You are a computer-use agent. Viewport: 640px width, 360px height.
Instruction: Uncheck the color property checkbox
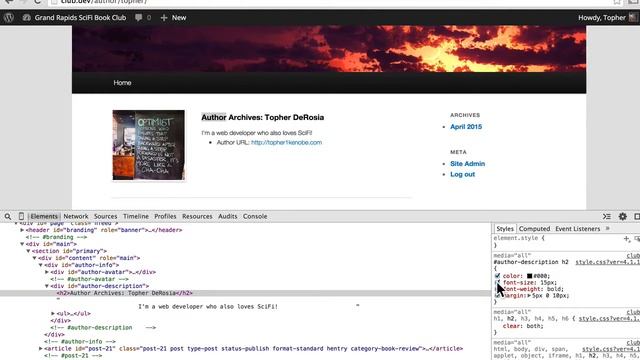coord(497,276)
